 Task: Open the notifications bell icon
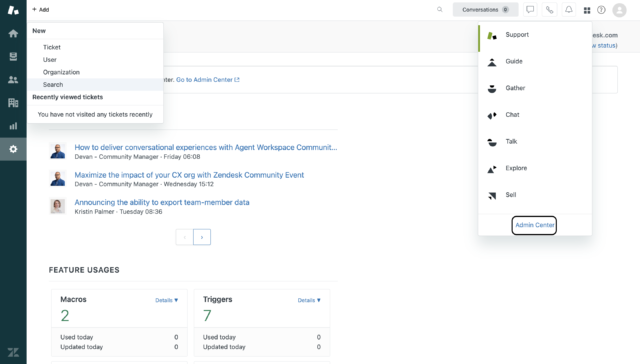569,9
